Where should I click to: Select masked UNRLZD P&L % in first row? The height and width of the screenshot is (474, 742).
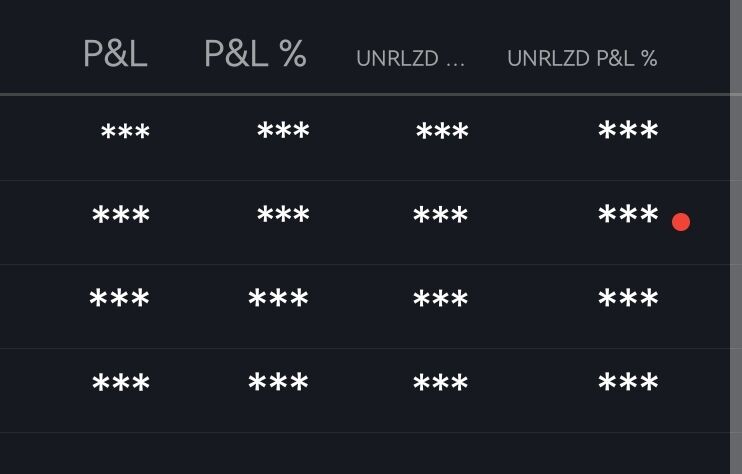click(628, 130)
